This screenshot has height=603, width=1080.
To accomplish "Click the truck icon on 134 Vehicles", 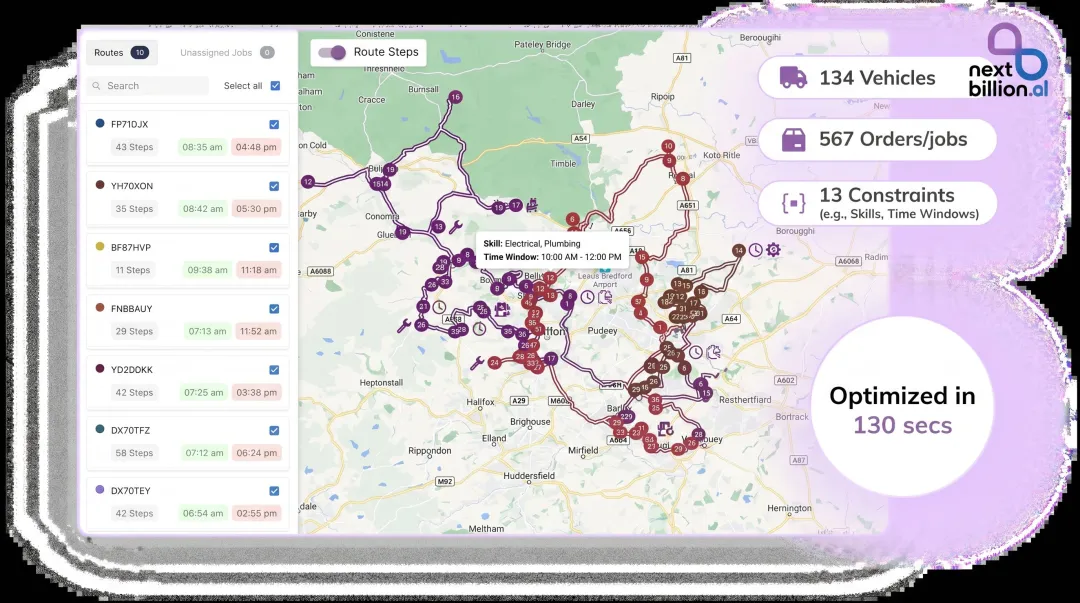I will pyautogui.click(x=793, y=77).
